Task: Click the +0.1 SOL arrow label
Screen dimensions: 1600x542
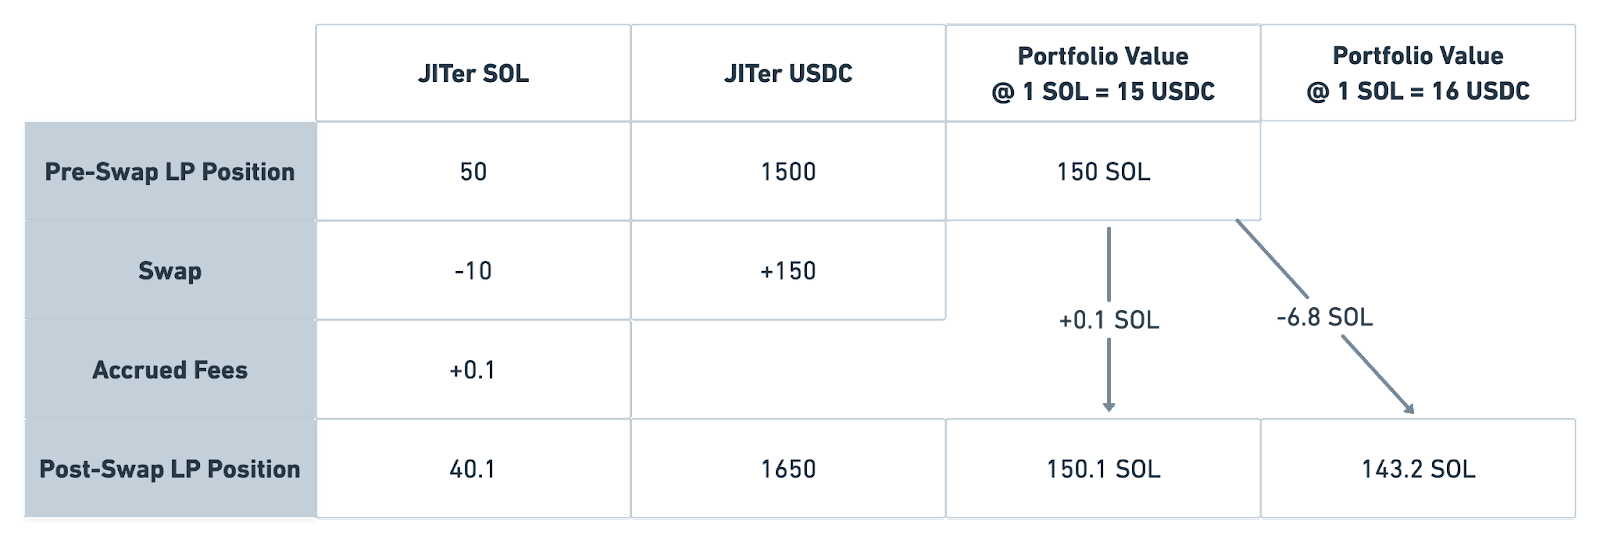Action: tap(1109, 321)
